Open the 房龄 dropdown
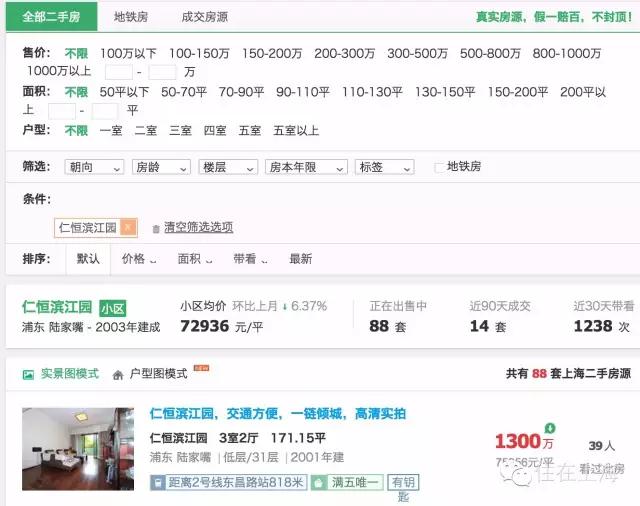640x506 pixels. (161, 167)
